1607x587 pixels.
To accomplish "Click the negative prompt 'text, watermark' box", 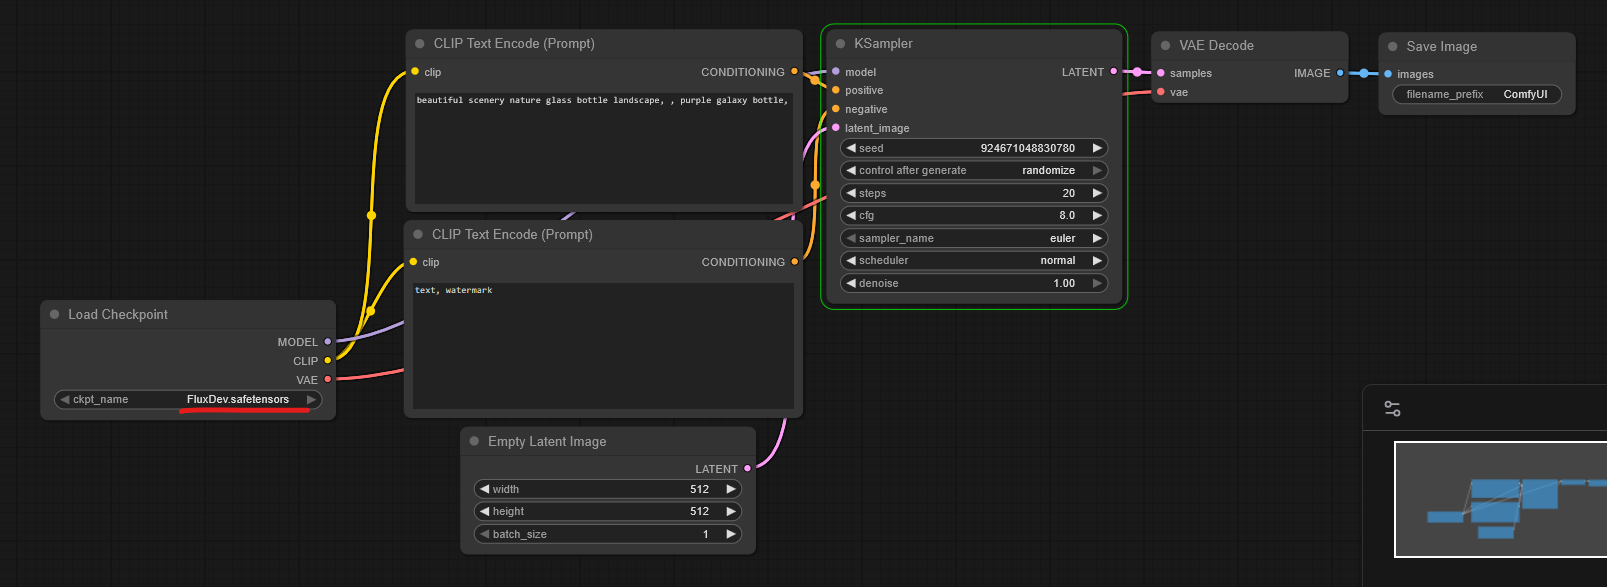I will (603, 345).
